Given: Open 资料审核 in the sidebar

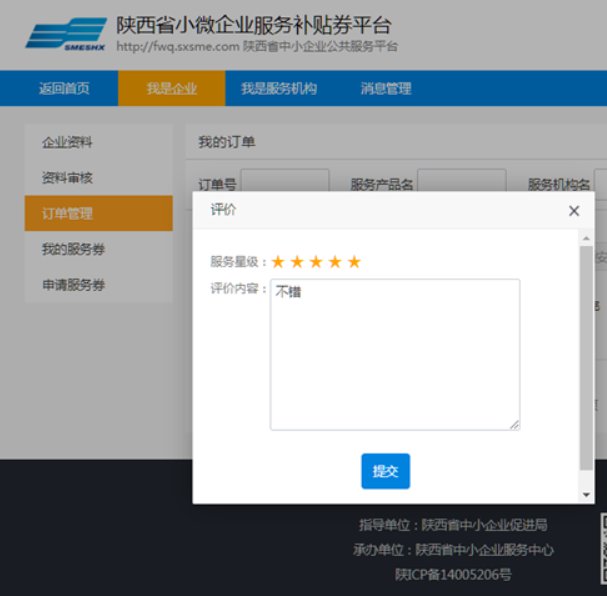Looking at the screenshot, I should [67, 178].
